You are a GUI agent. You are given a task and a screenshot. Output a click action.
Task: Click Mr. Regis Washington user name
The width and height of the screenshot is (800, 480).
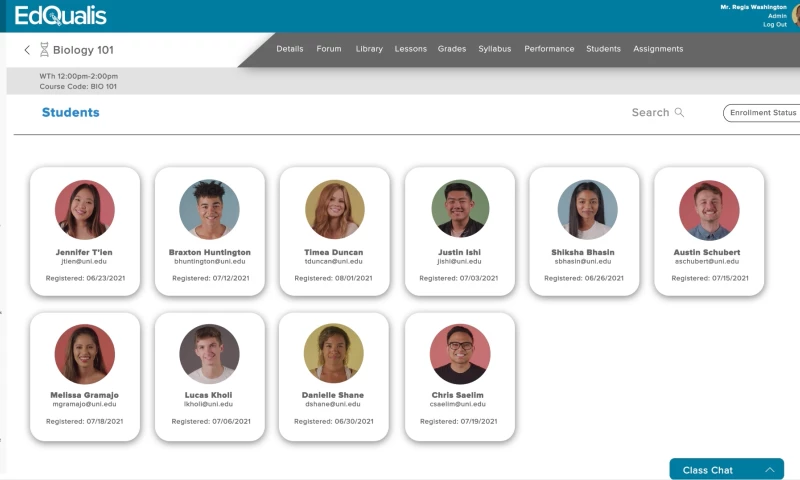click(753, 7)
